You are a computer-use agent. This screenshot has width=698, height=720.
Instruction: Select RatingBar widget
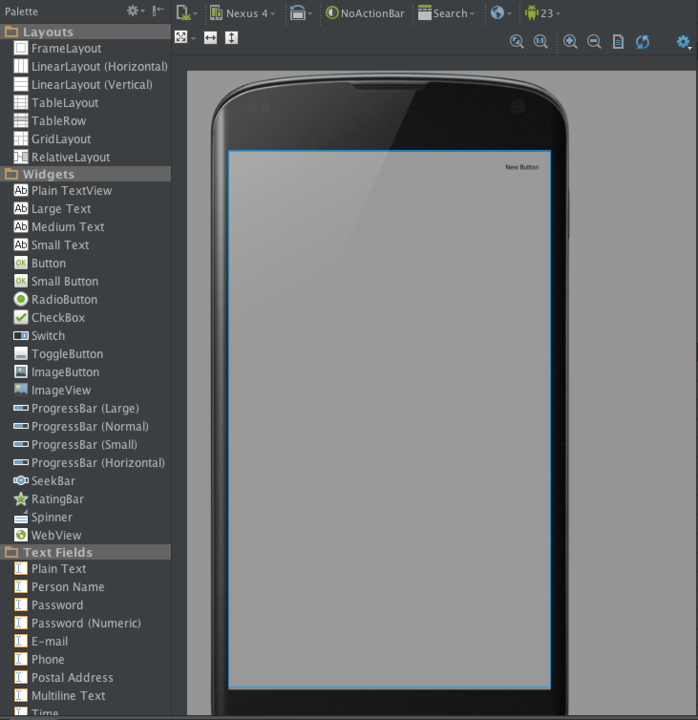(85, 499)
